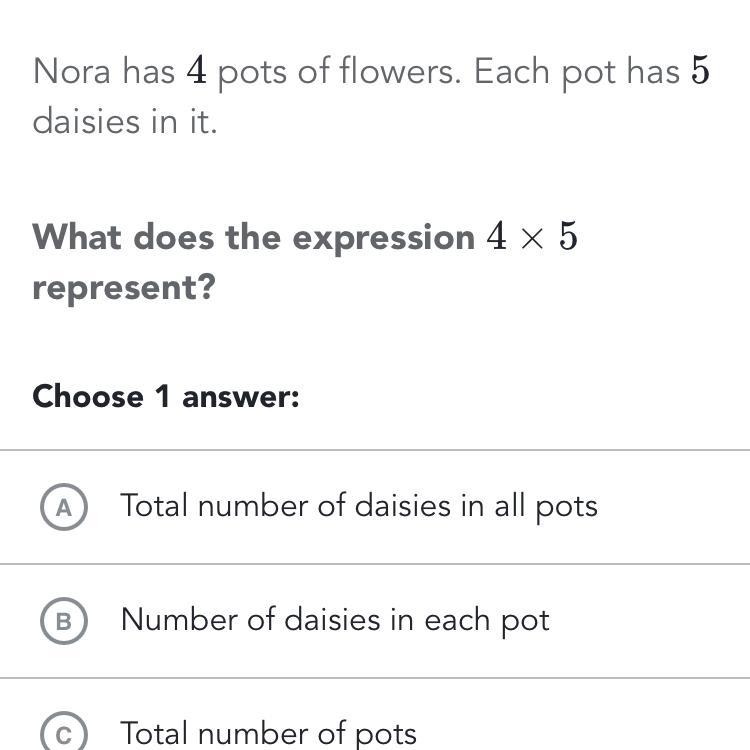Select radio button C
The width and height of the screenshot is (750, 750).
(64, 735)
